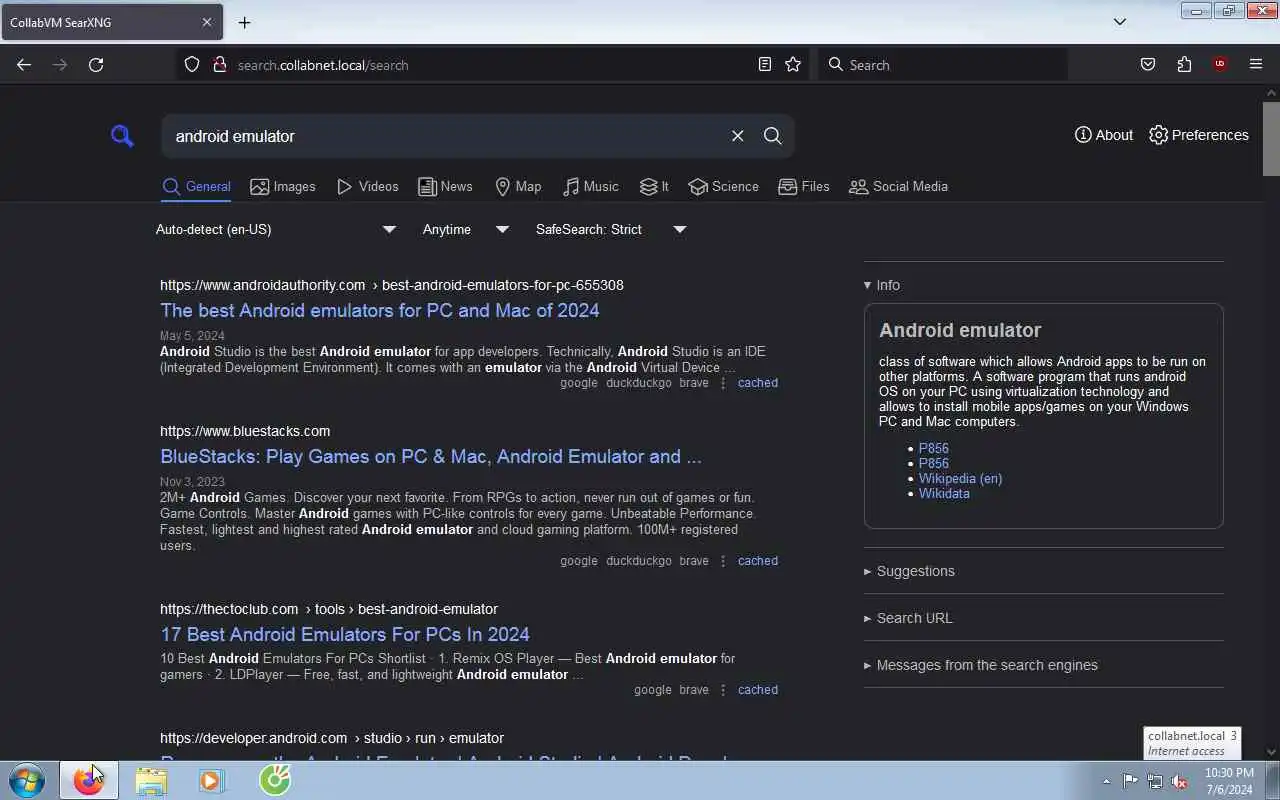The width and height of the screenshot is (1280, 800).
Task: Switch to News category
Action: (x=445, y=187)
